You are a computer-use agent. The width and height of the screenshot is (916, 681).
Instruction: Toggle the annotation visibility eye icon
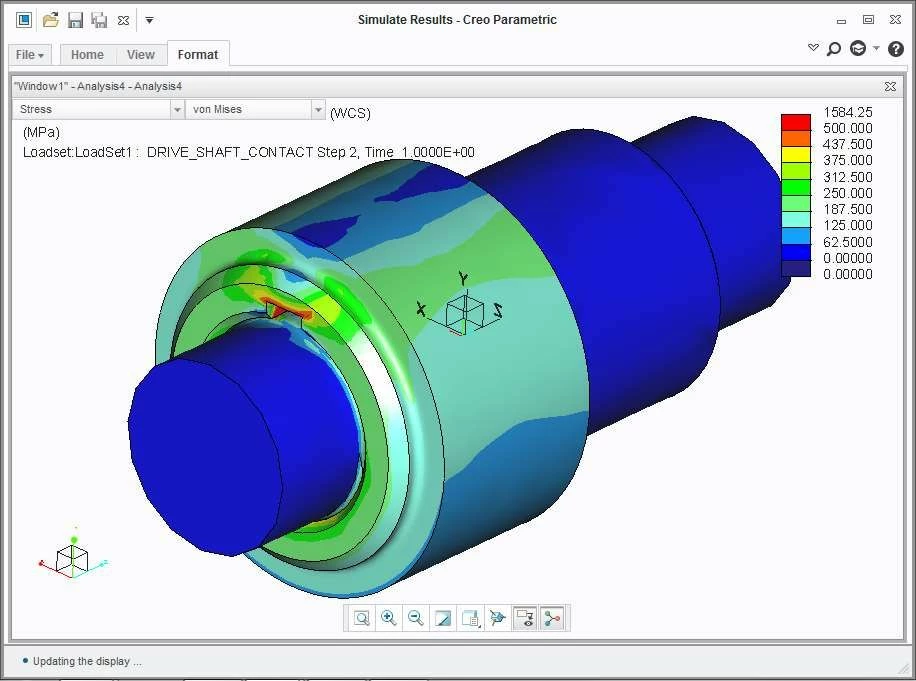[525, 618]
